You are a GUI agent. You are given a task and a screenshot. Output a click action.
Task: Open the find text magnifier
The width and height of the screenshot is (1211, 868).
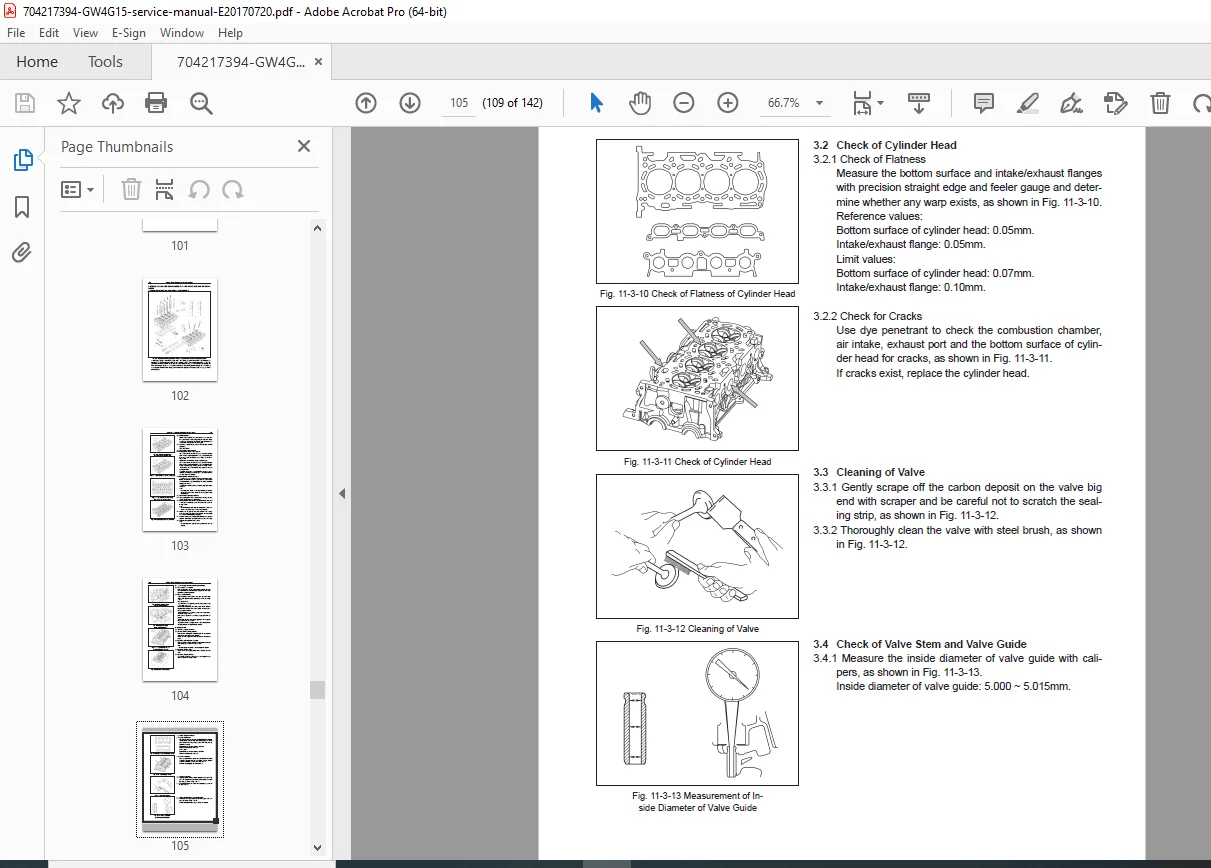[201, 103]
